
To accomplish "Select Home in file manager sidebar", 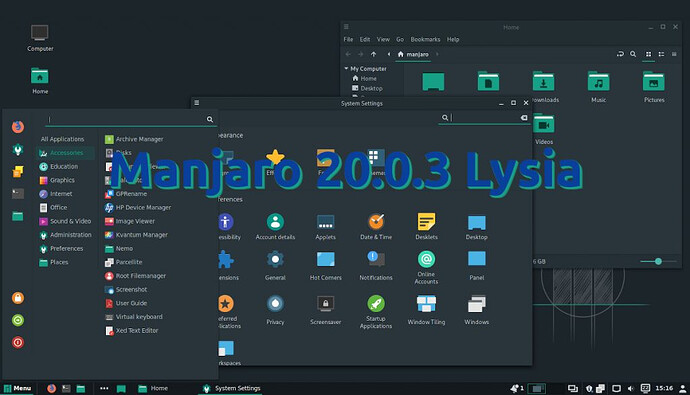I will [364, 78].
